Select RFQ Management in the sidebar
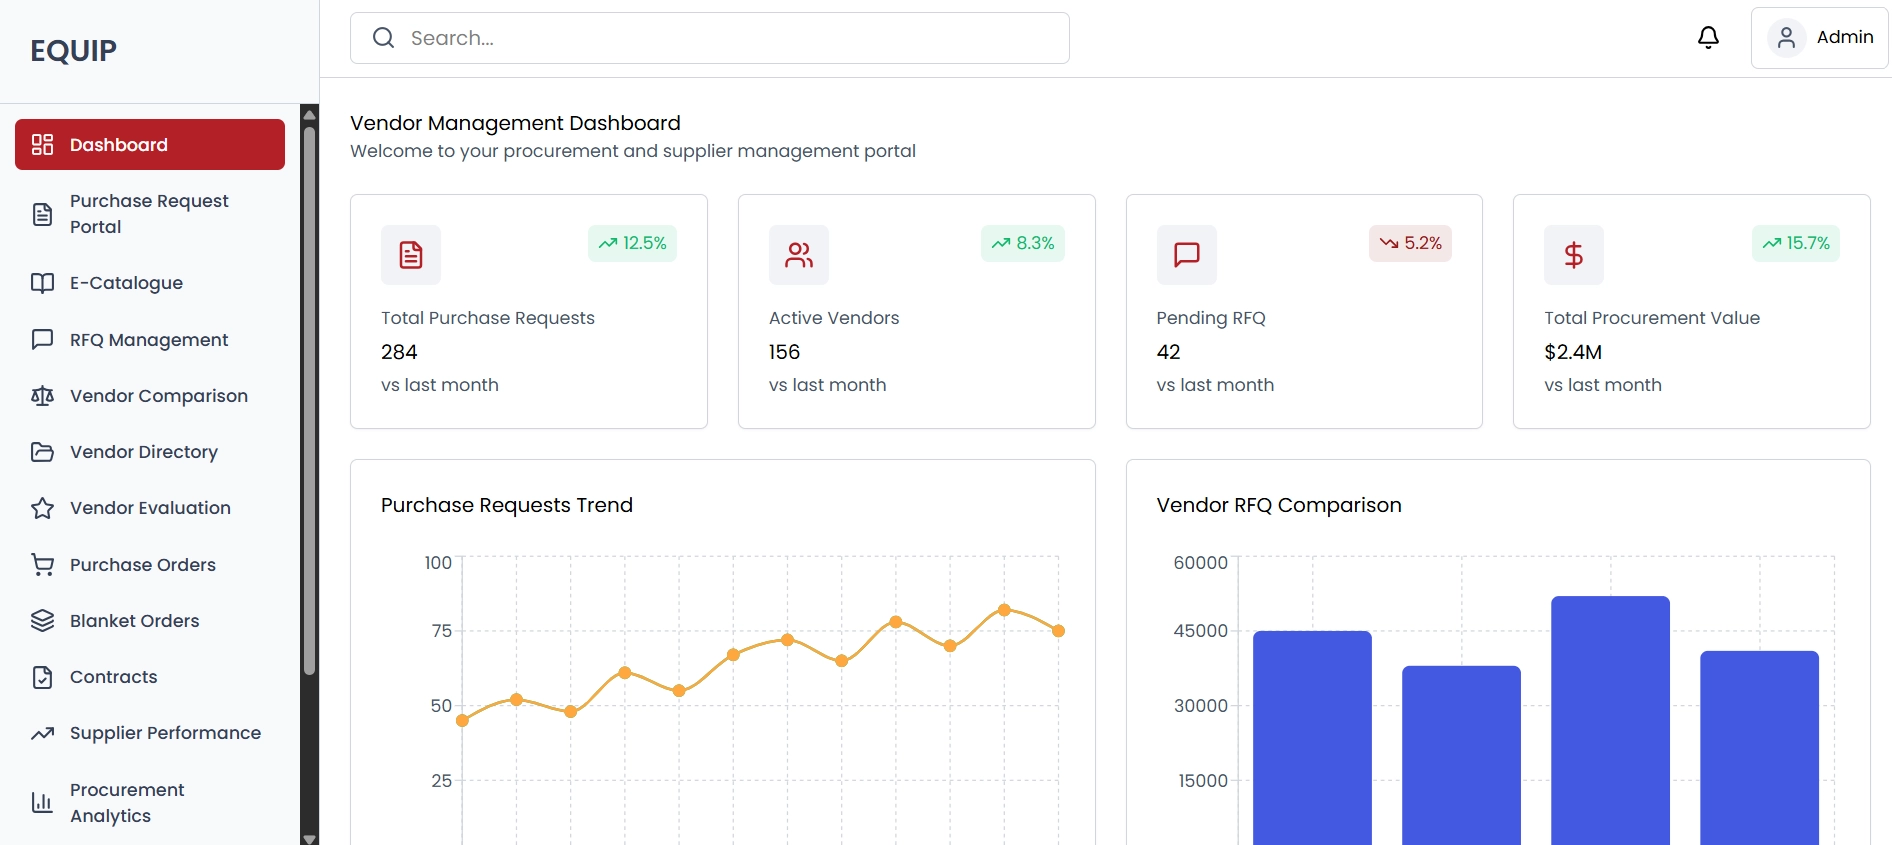 click(150, 340)
